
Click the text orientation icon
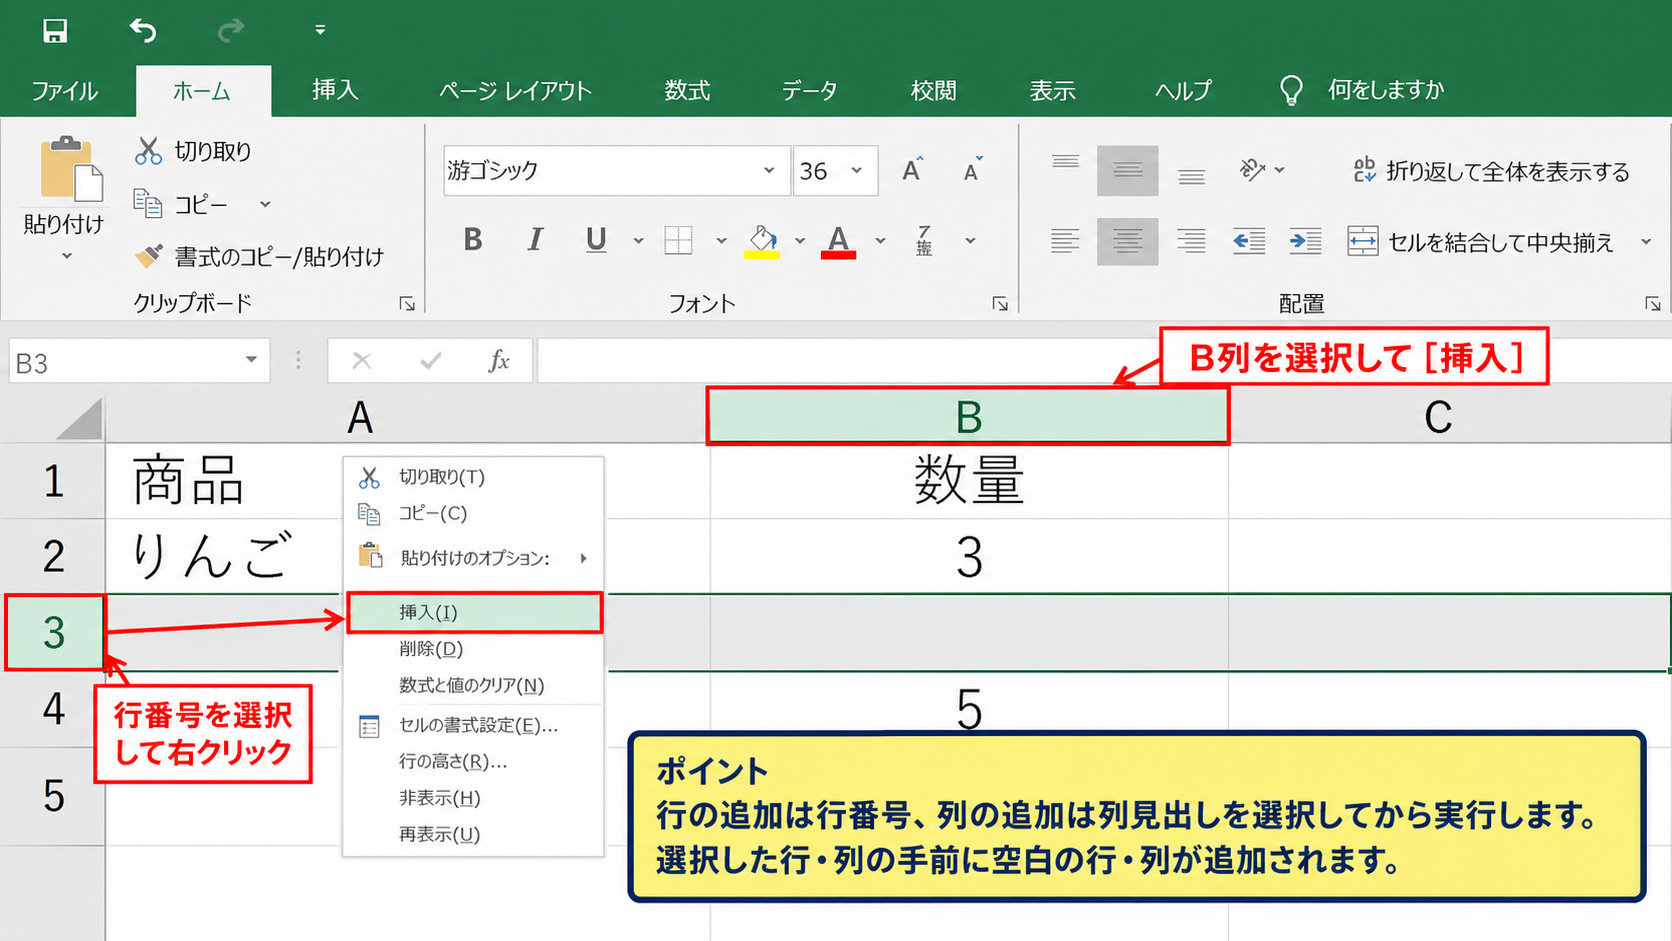coord(1252,170)
